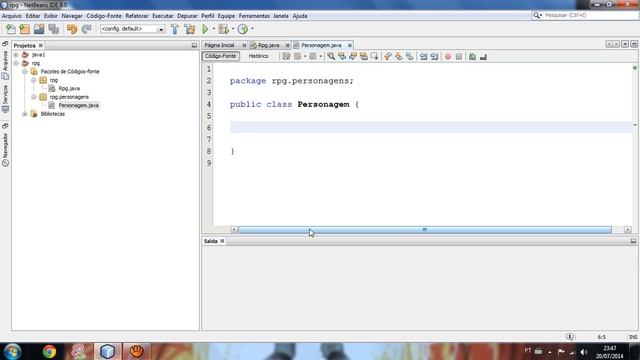The height and width of the screenshot is (360, 640).
Task: Collapse the rpg.personagens package node
Action: coord(34,97)
